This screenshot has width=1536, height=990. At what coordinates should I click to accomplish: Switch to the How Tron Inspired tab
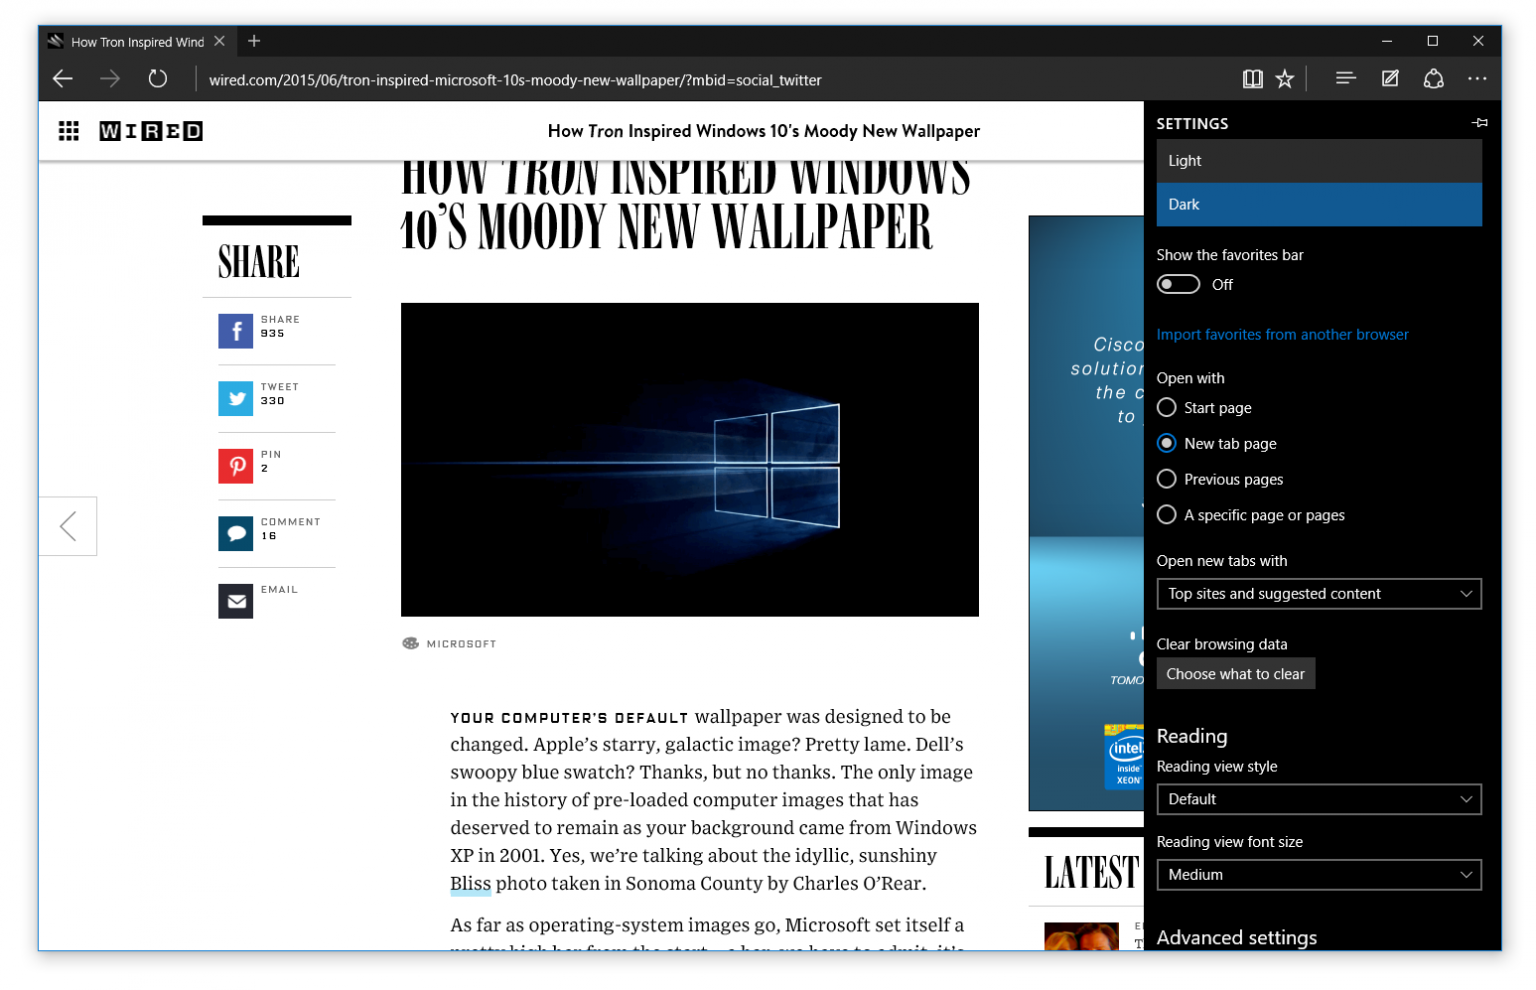(135, 41)
